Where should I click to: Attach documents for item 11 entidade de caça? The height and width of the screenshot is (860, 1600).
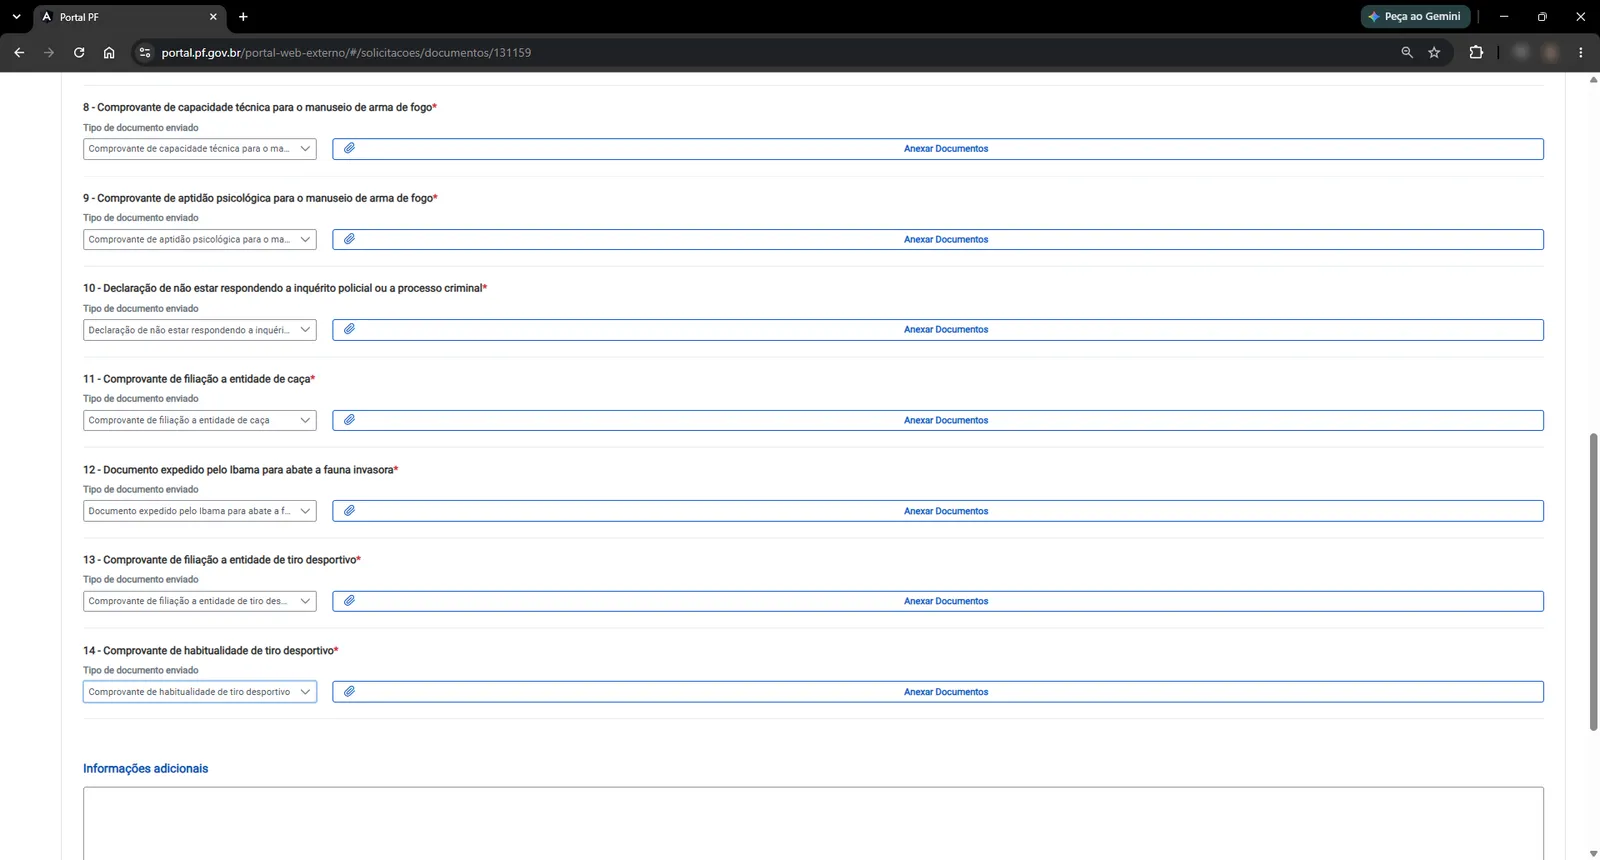click(x=938, y=420)
